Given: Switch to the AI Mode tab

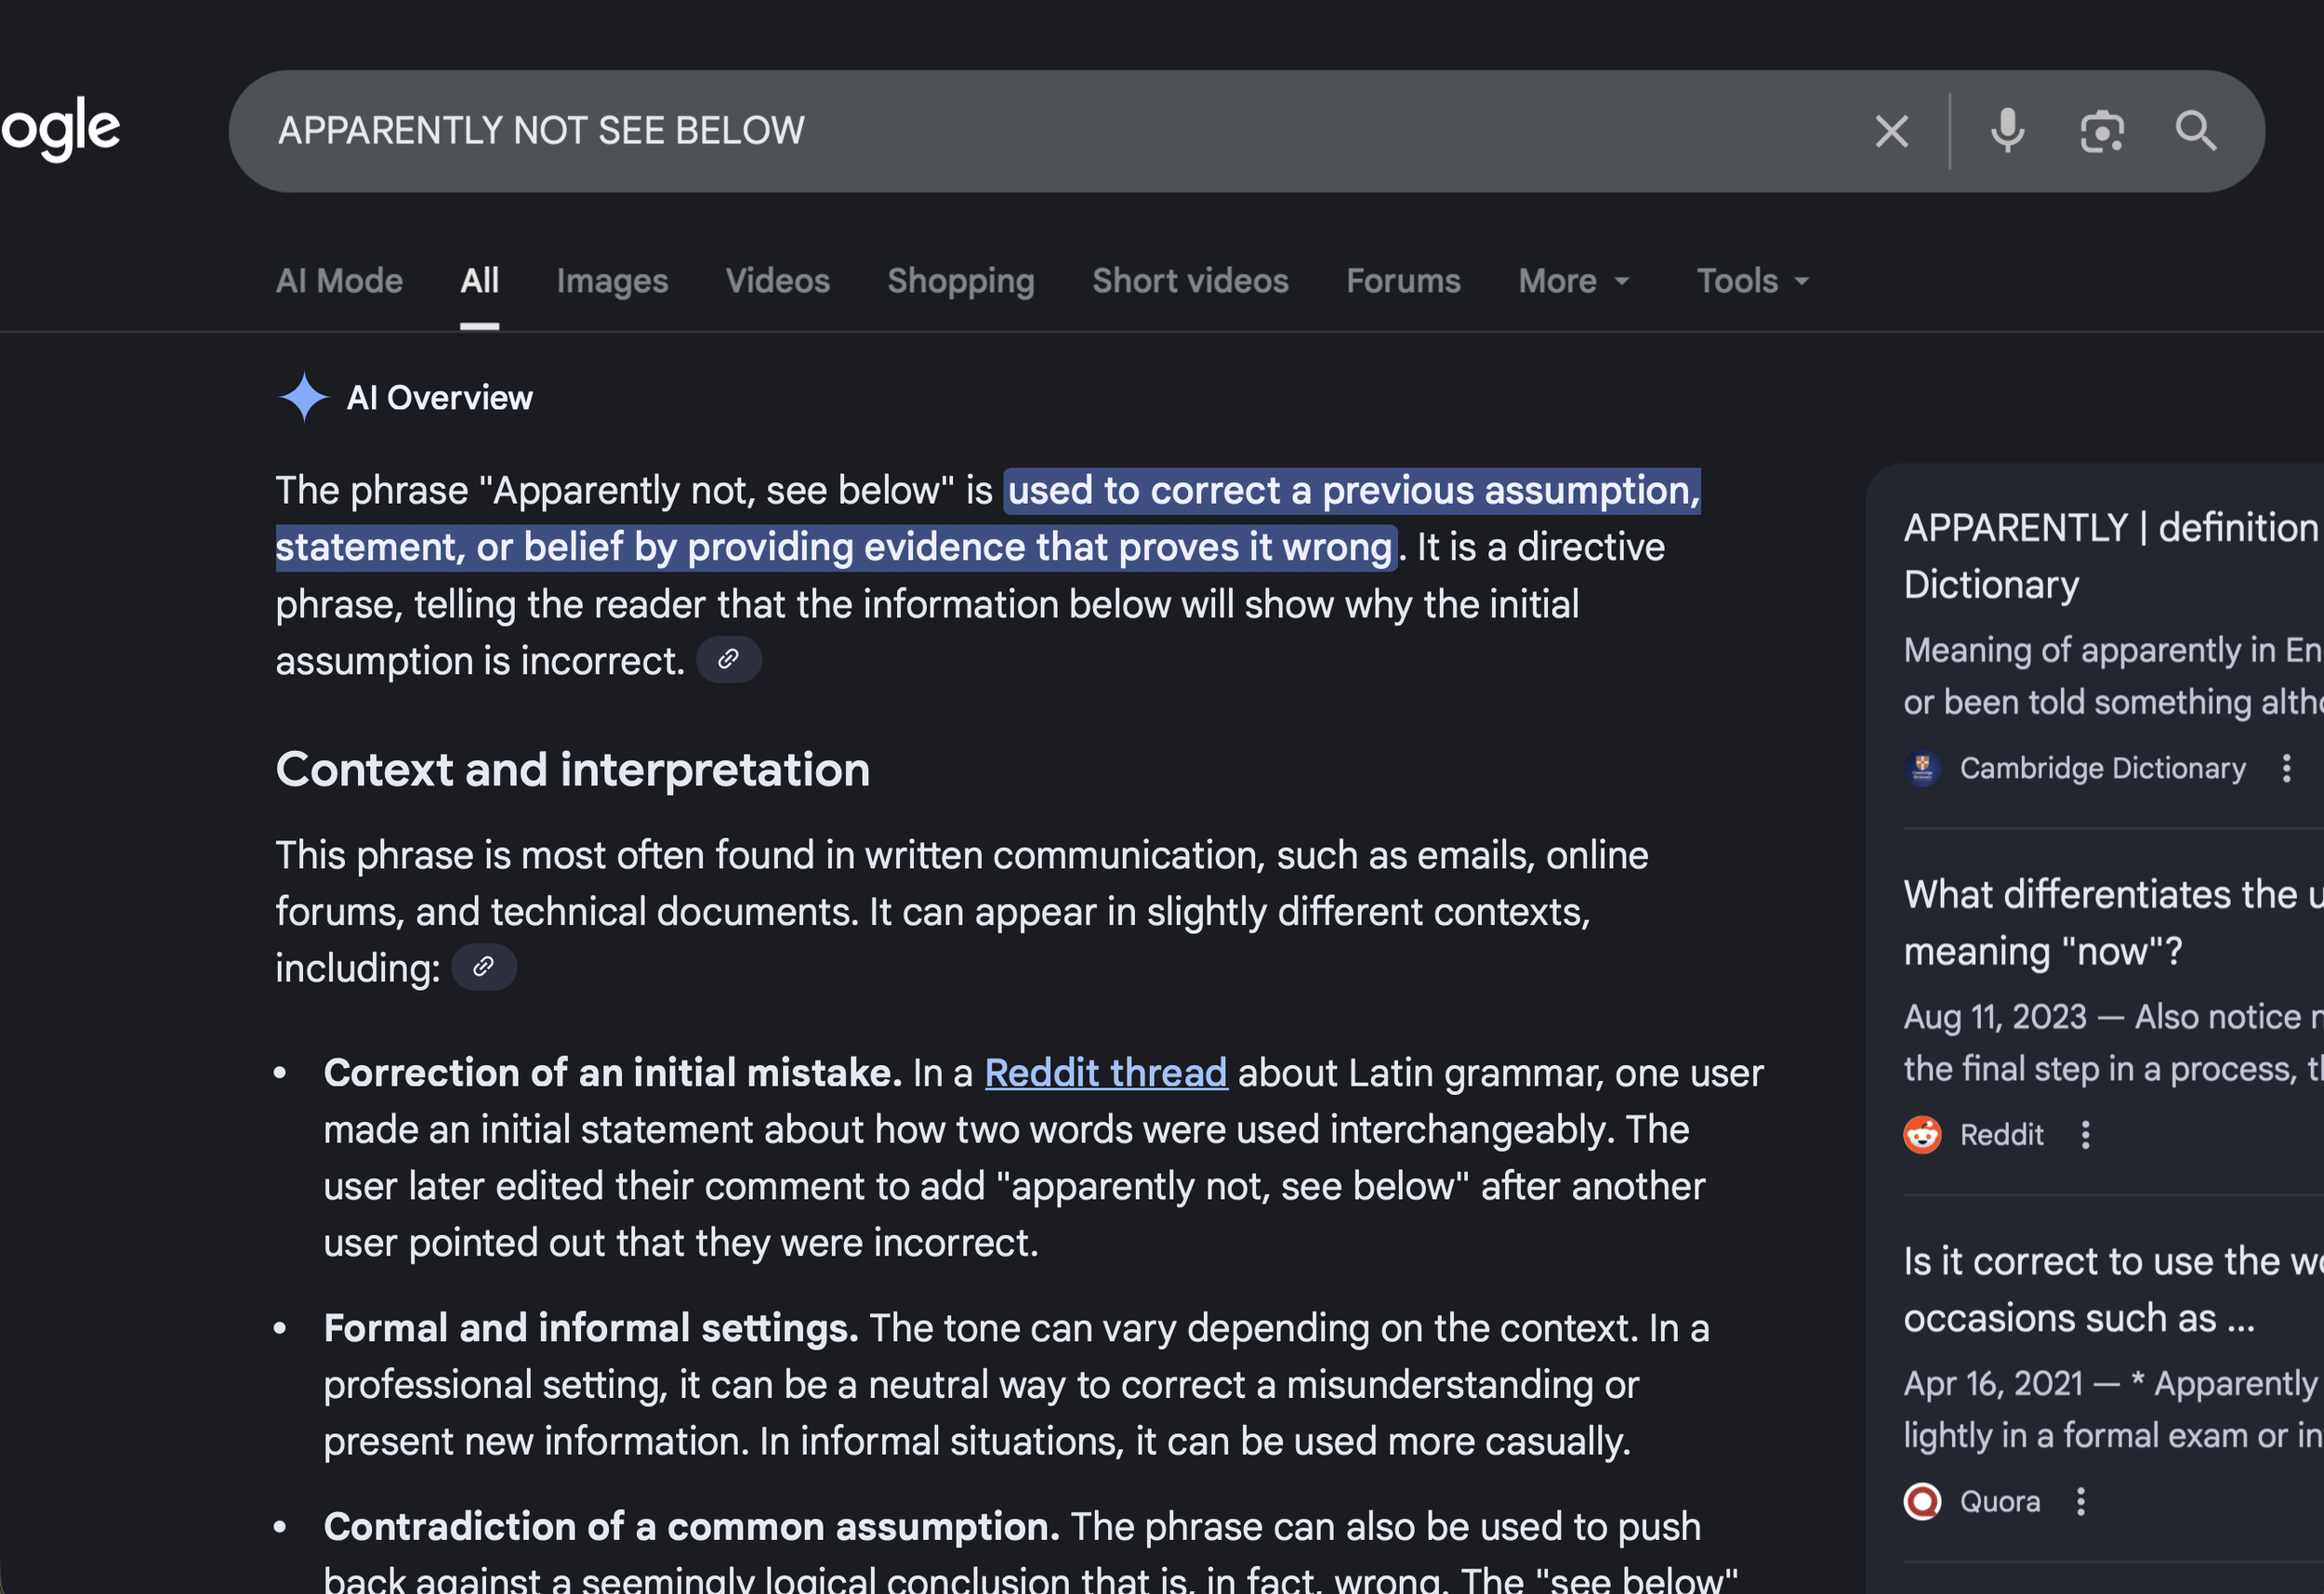Looking at the screenshot, I should point(339,281).
